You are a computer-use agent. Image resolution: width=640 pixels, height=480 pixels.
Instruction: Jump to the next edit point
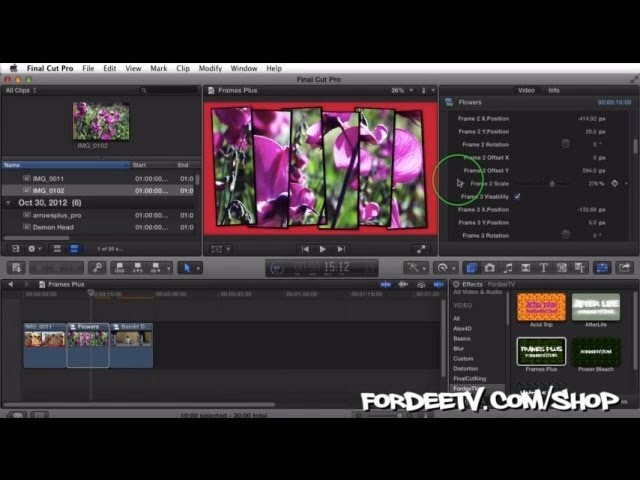click(x=341, y=249)
